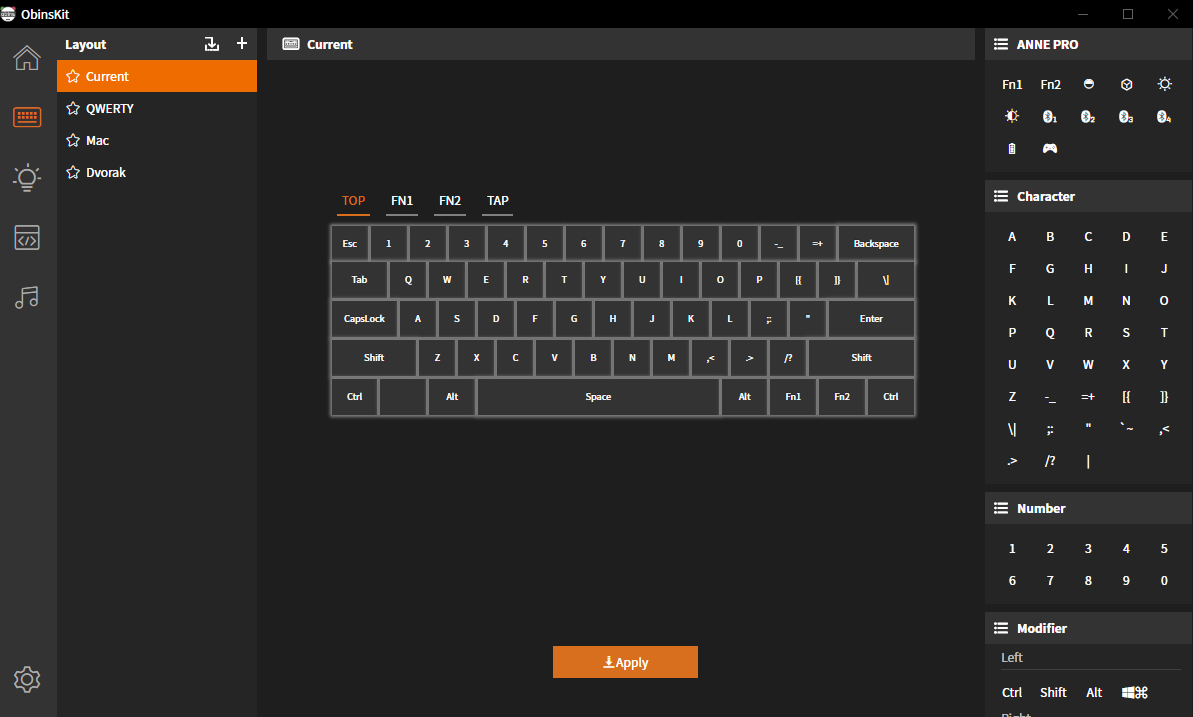
Task: Select the Bluetooth 1 icon
Action: click(x=1050, y=116)
